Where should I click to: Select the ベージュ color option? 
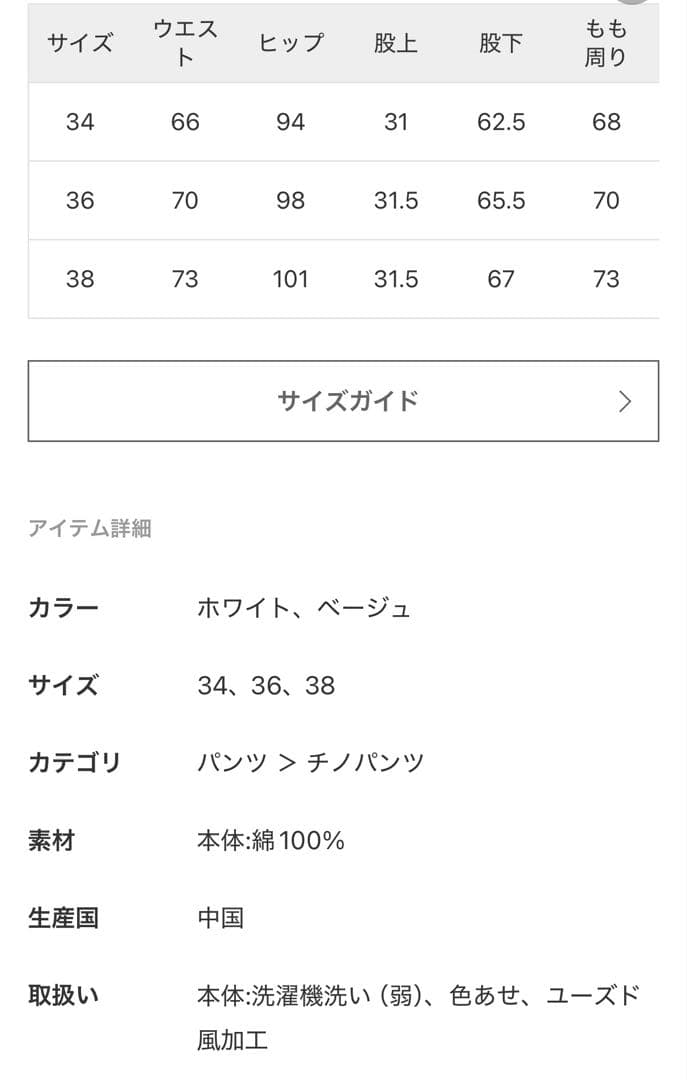364,607
